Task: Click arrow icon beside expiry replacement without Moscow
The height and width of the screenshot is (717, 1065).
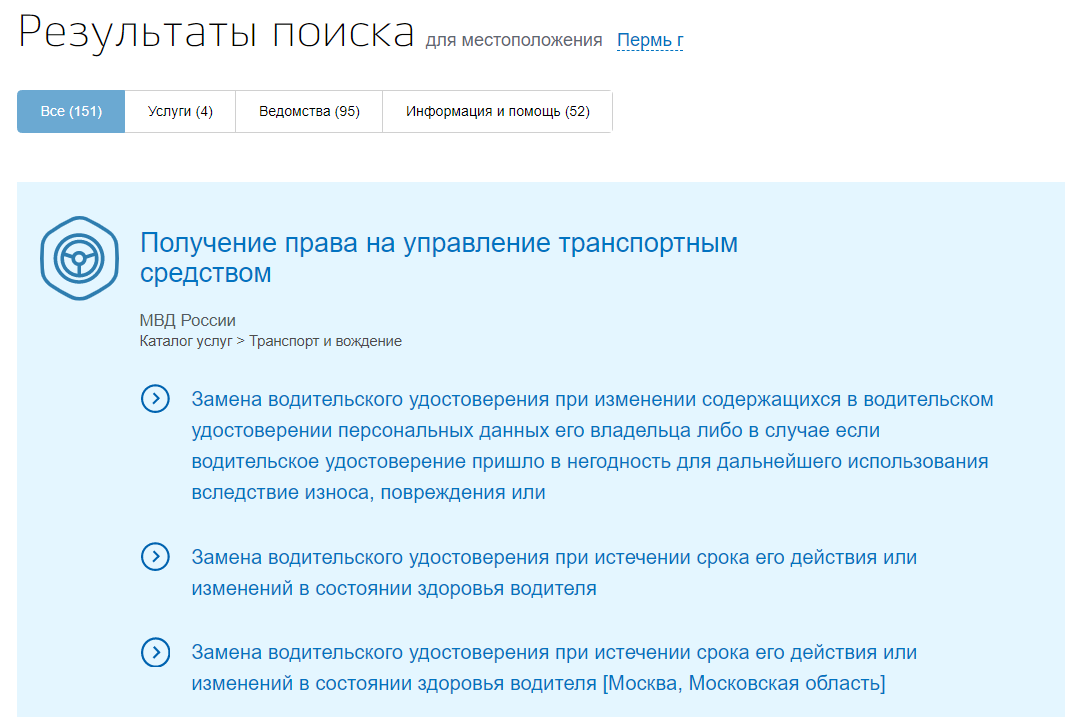Action: (x=156, y=557)
